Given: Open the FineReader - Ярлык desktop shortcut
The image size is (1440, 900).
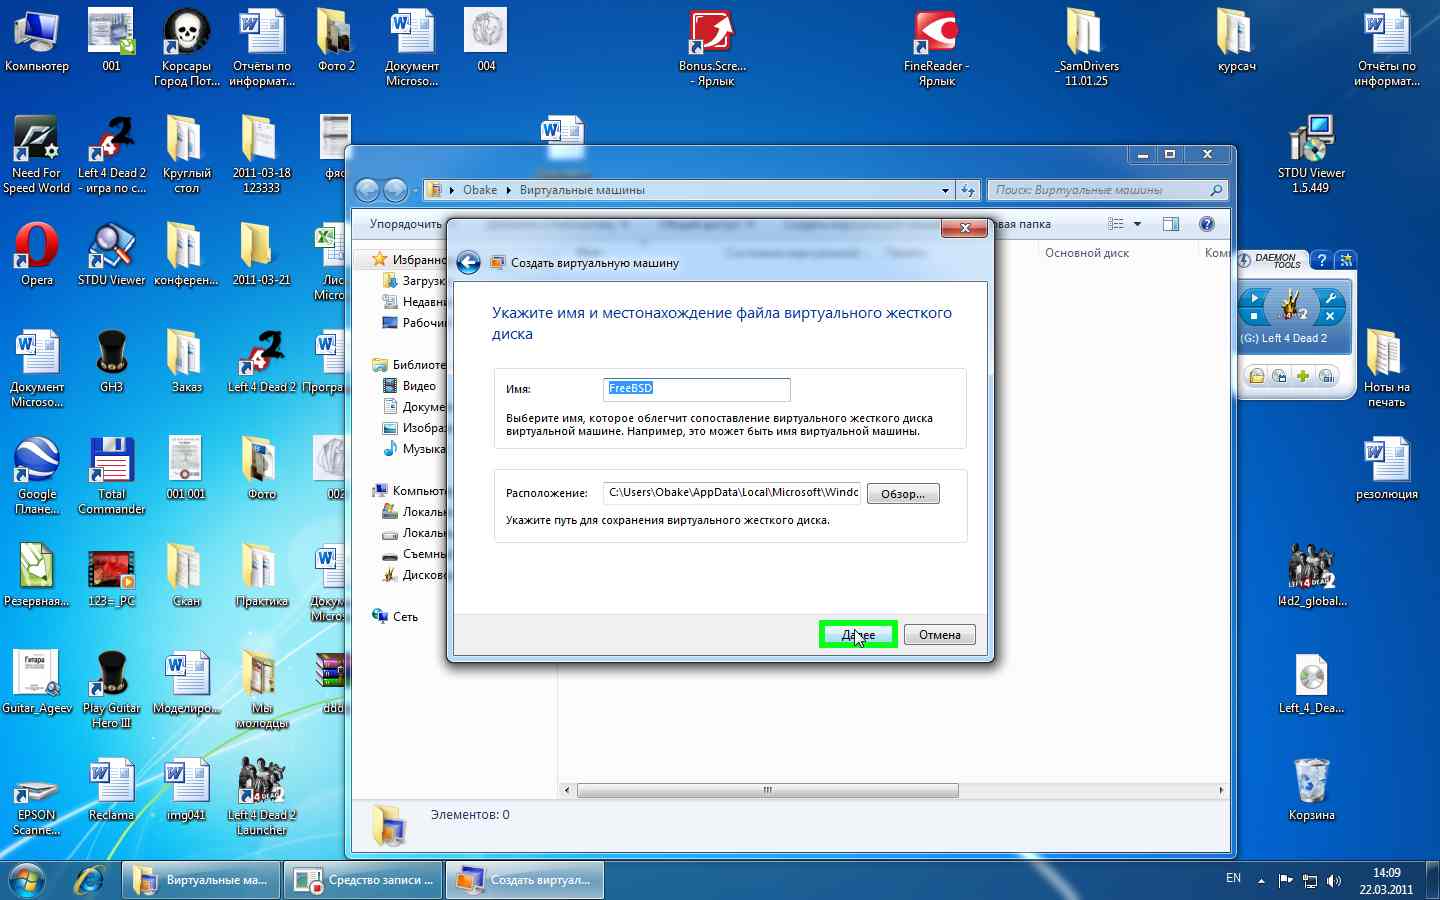Looking at the screenshot, I should pos(937,47).
